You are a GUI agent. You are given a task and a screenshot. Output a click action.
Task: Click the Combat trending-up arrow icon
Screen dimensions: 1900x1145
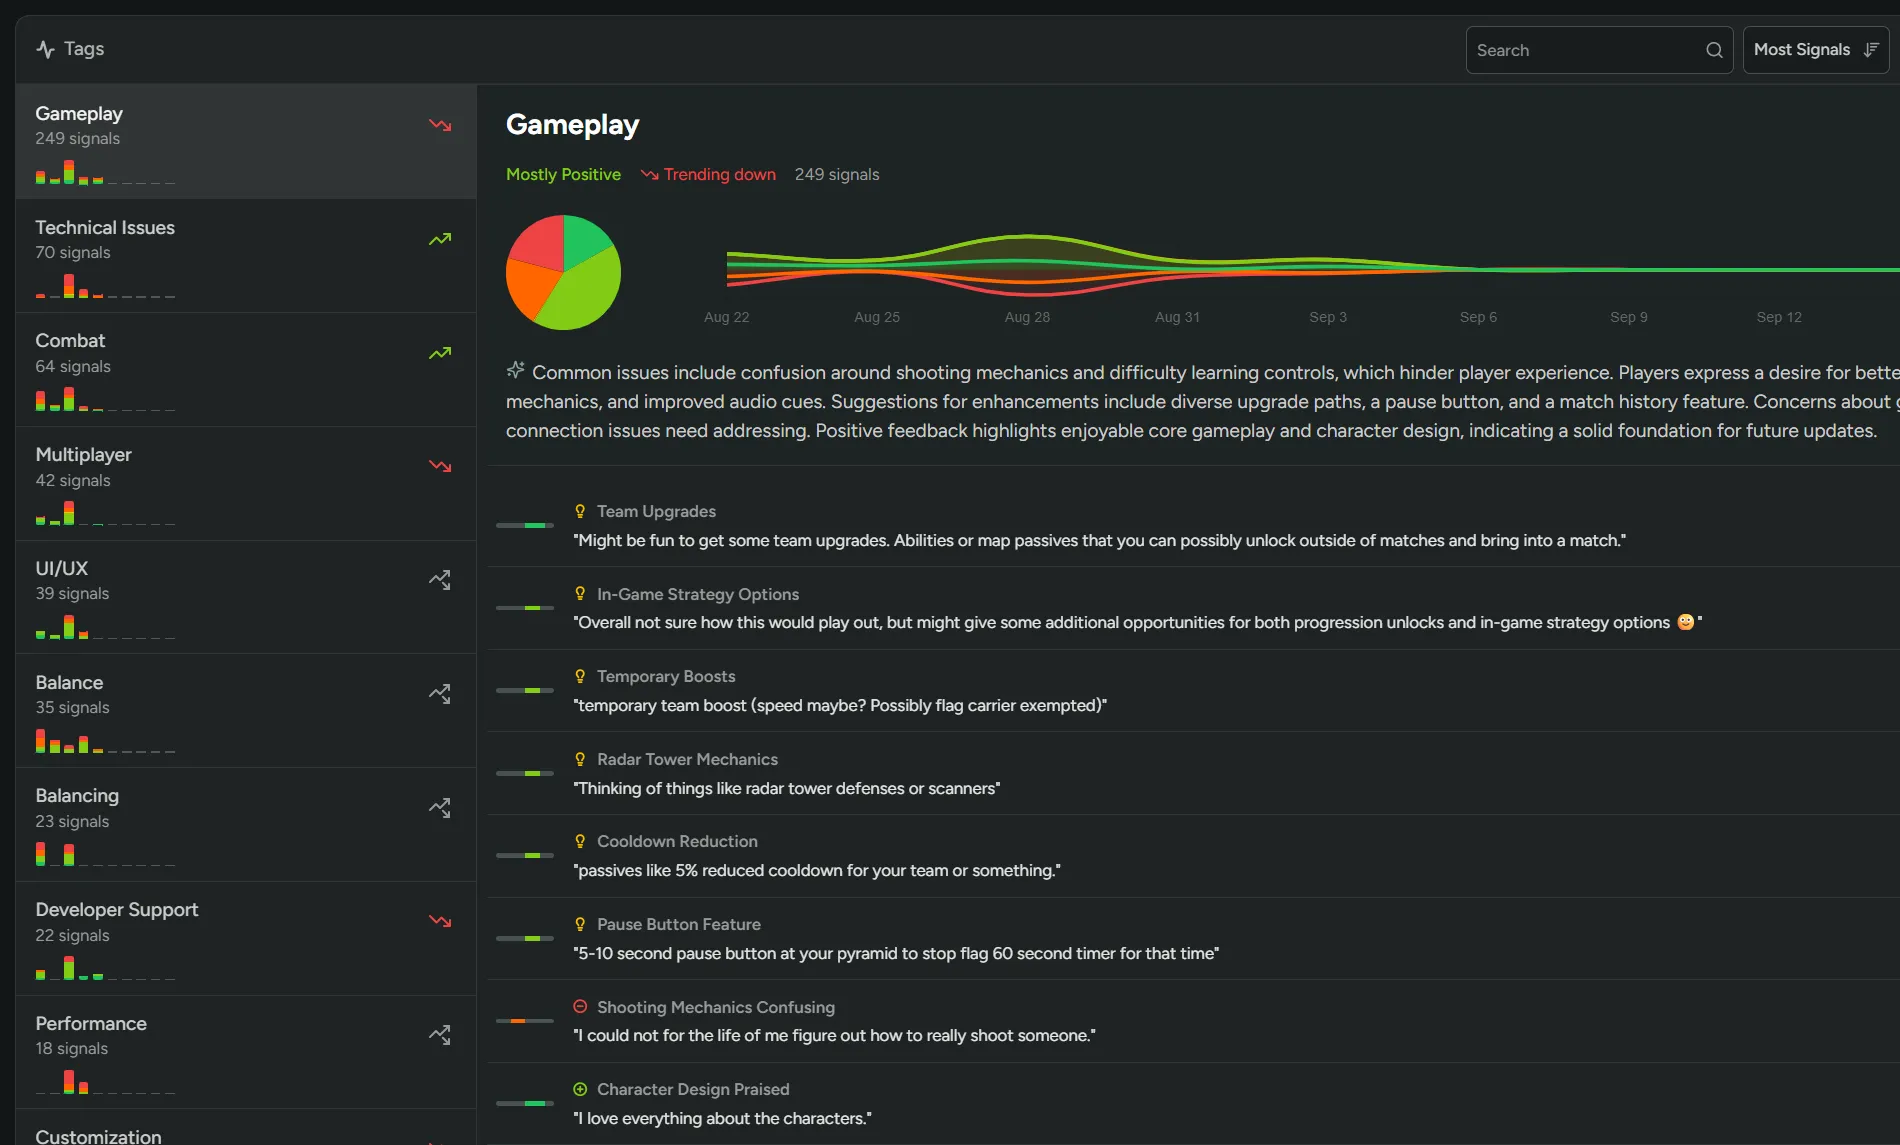pyautogui.click(x=440, y=353)
